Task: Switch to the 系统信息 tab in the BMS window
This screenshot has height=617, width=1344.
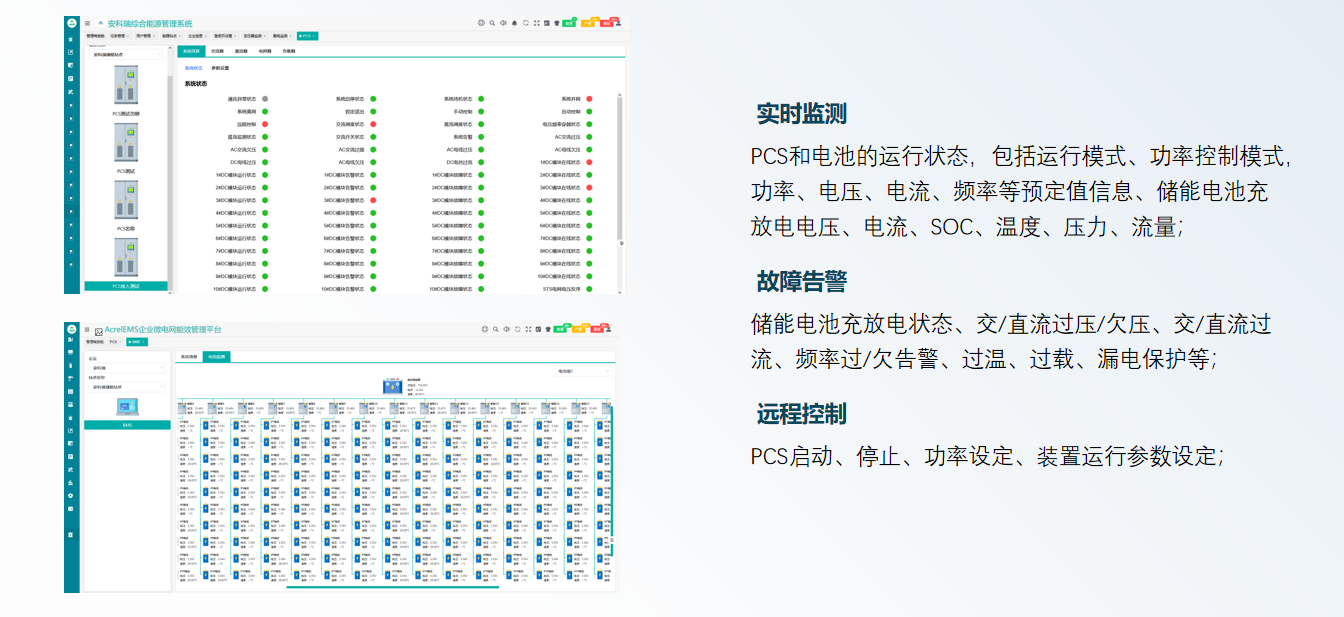Action: click(x=188, y=356)
